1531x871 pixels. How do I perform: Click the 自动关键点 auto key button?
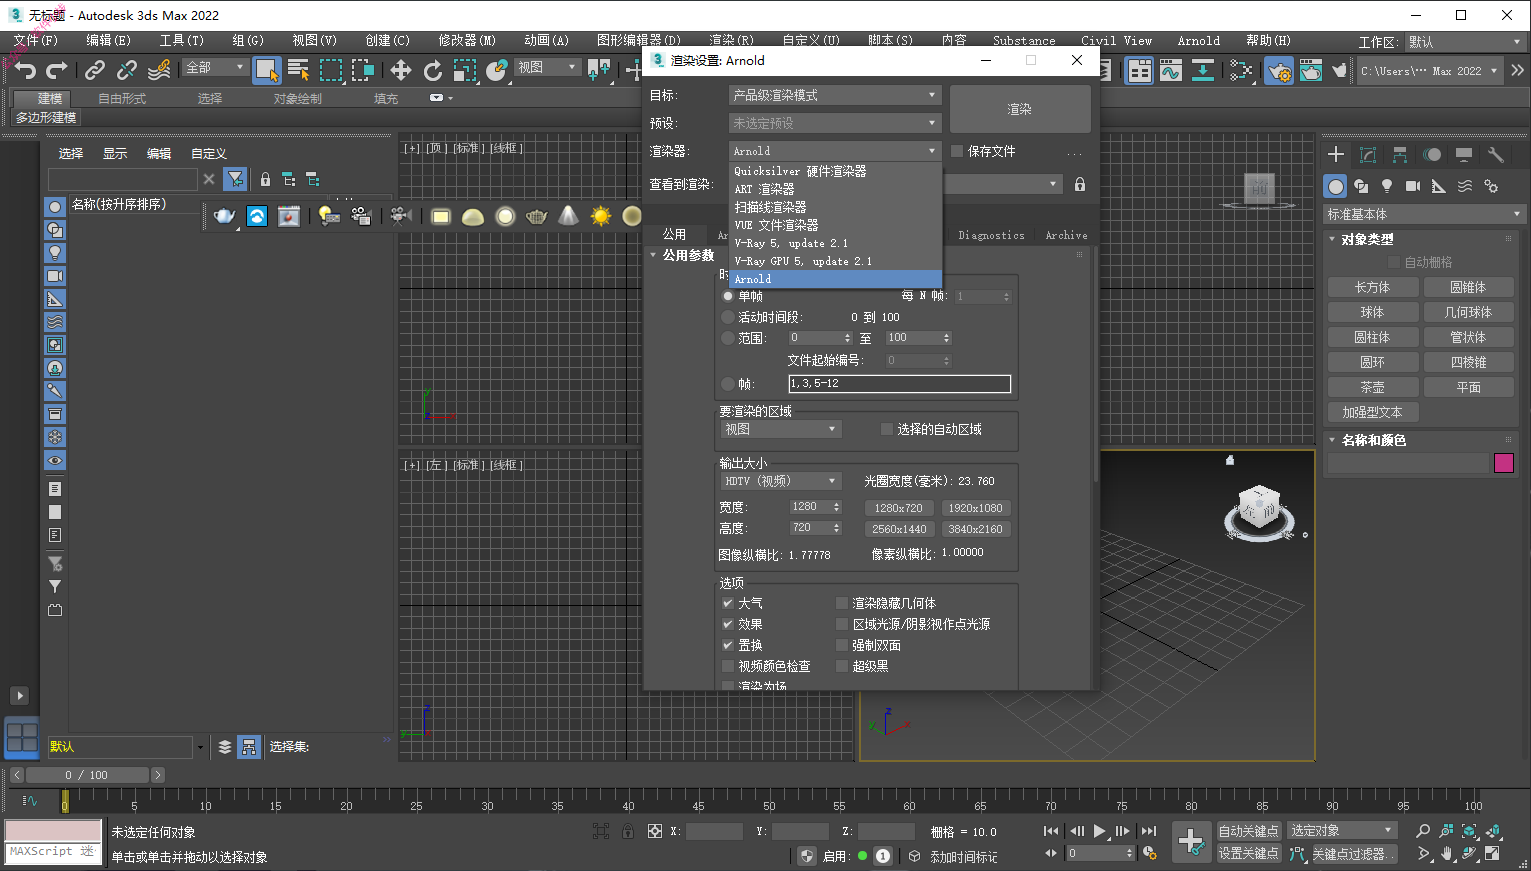click(x=1248, y=831)
